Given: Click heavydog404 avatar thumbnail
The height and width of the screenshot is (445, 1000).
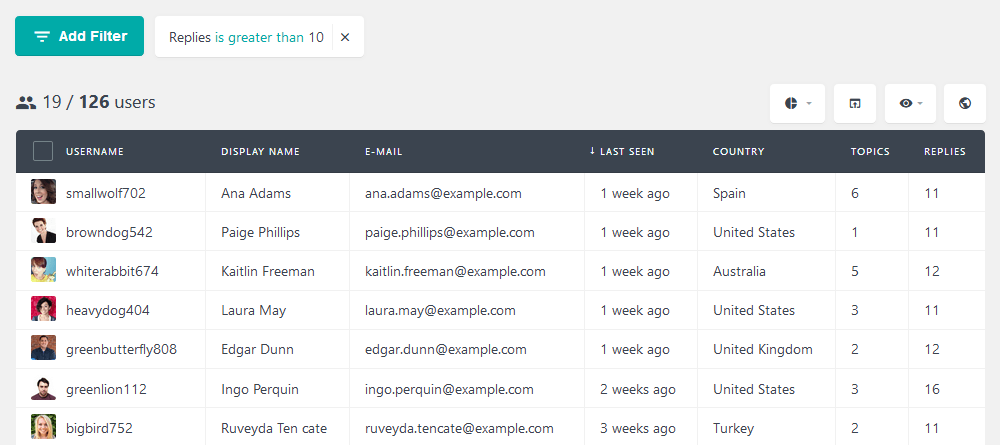Looking at the screenshot, I should pos(43,309).
